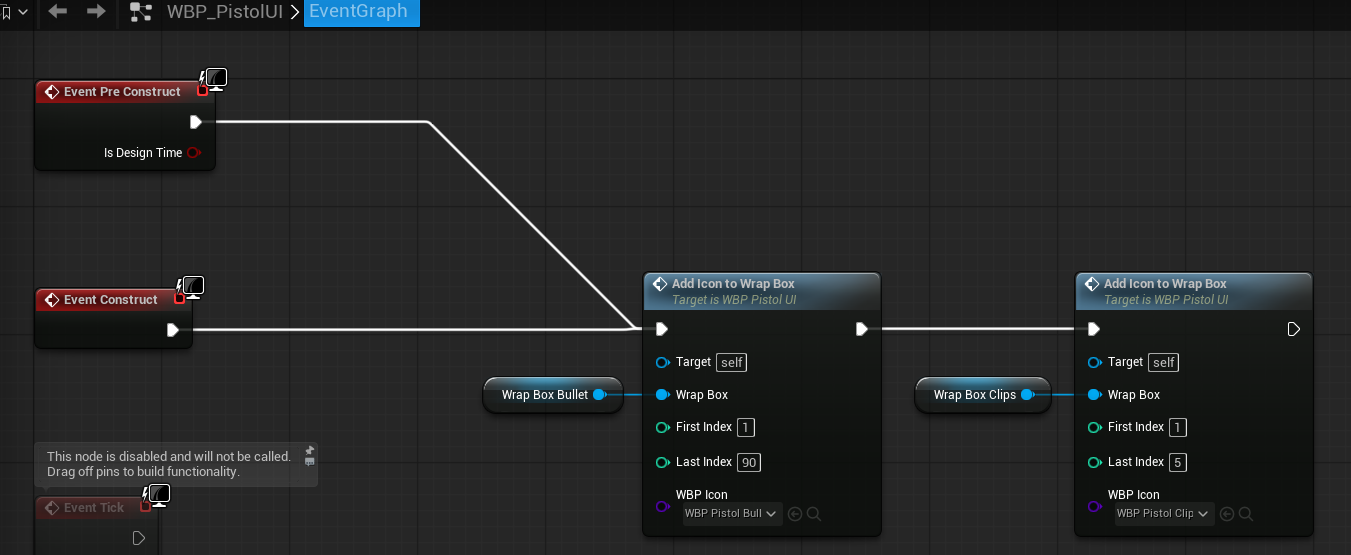Click the comment bubble icon below the pin
Screen dimensions: 1351x555
click(x=310, y=462)
